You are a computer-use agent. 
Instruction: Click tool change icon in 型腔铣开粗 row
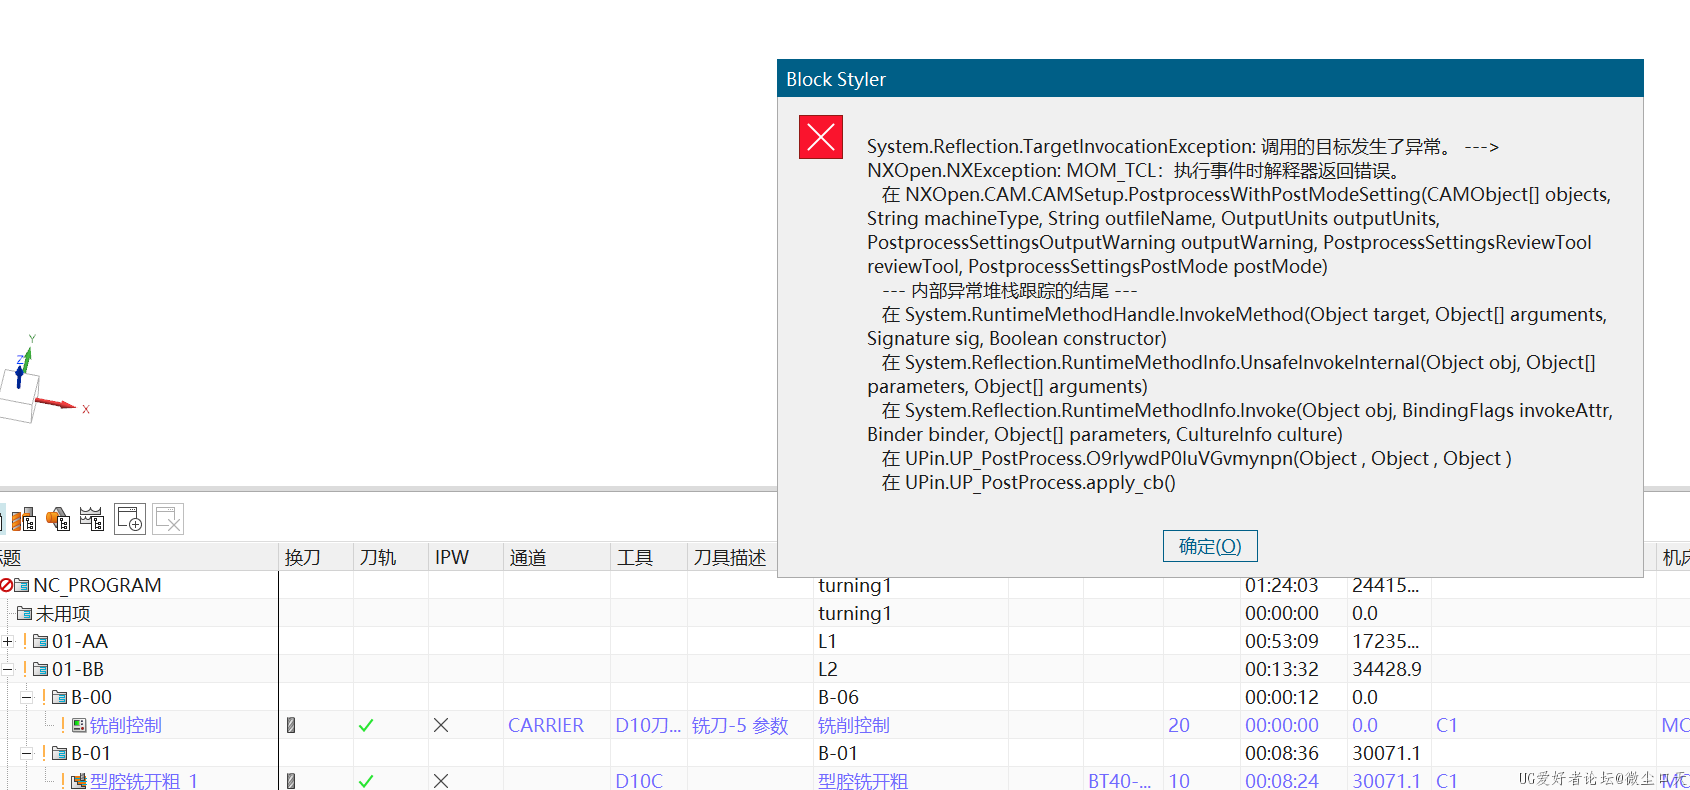pyautogui.click(x=291, y=781)
